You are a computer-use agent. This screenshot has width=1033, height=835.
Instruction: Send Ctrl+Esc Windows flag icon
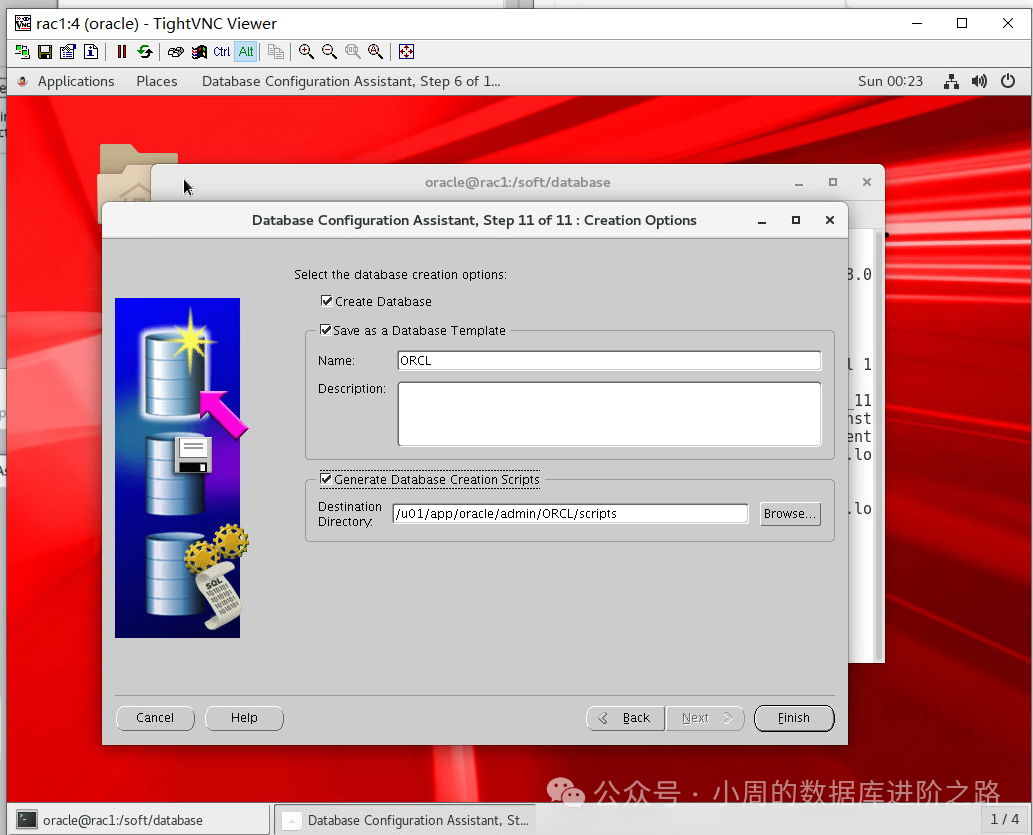[x=199, y=51]
